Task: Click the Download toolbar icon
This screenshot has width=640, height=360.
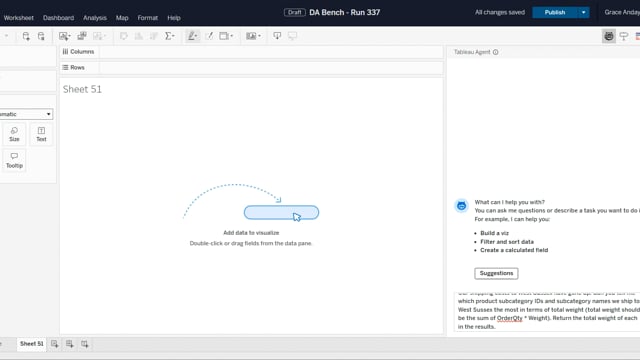Action: [x=277, y=36]
